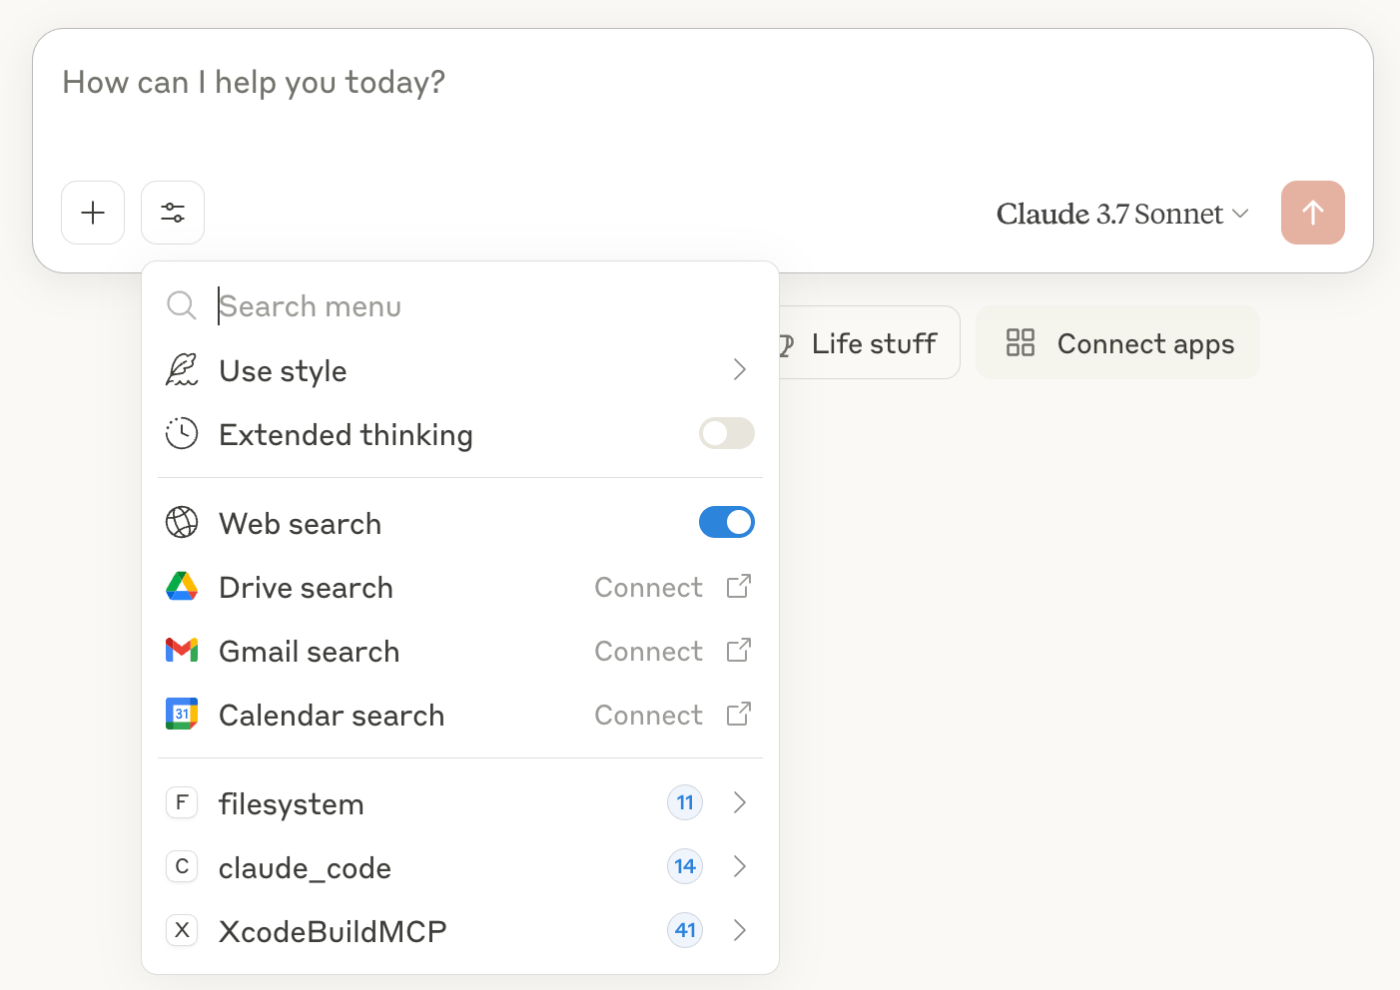This screenshot has width=1400, height=990.
Task: Click the Connect apps grid icon
Action: [1020, 343]
